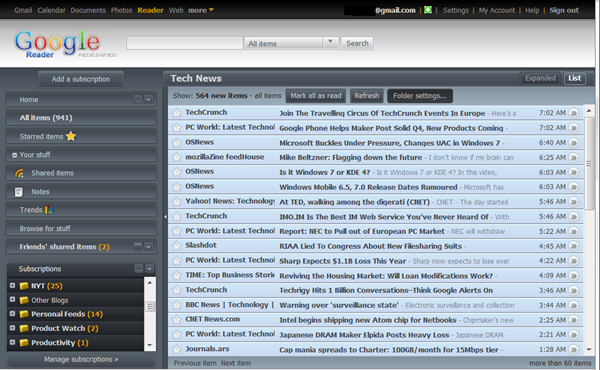Image resolution: width=600 pixels, height=370 pixels.
Task: Minimize the Friends' shared items section
Action: [138, 246]
